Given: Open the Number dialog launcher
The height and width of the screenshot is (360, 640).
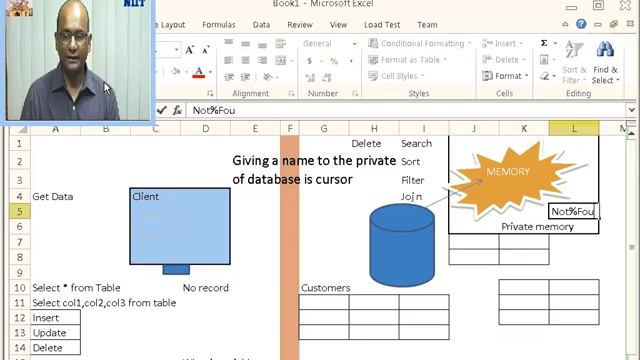Looking at the screenshot, I should [x=355, y=93].
